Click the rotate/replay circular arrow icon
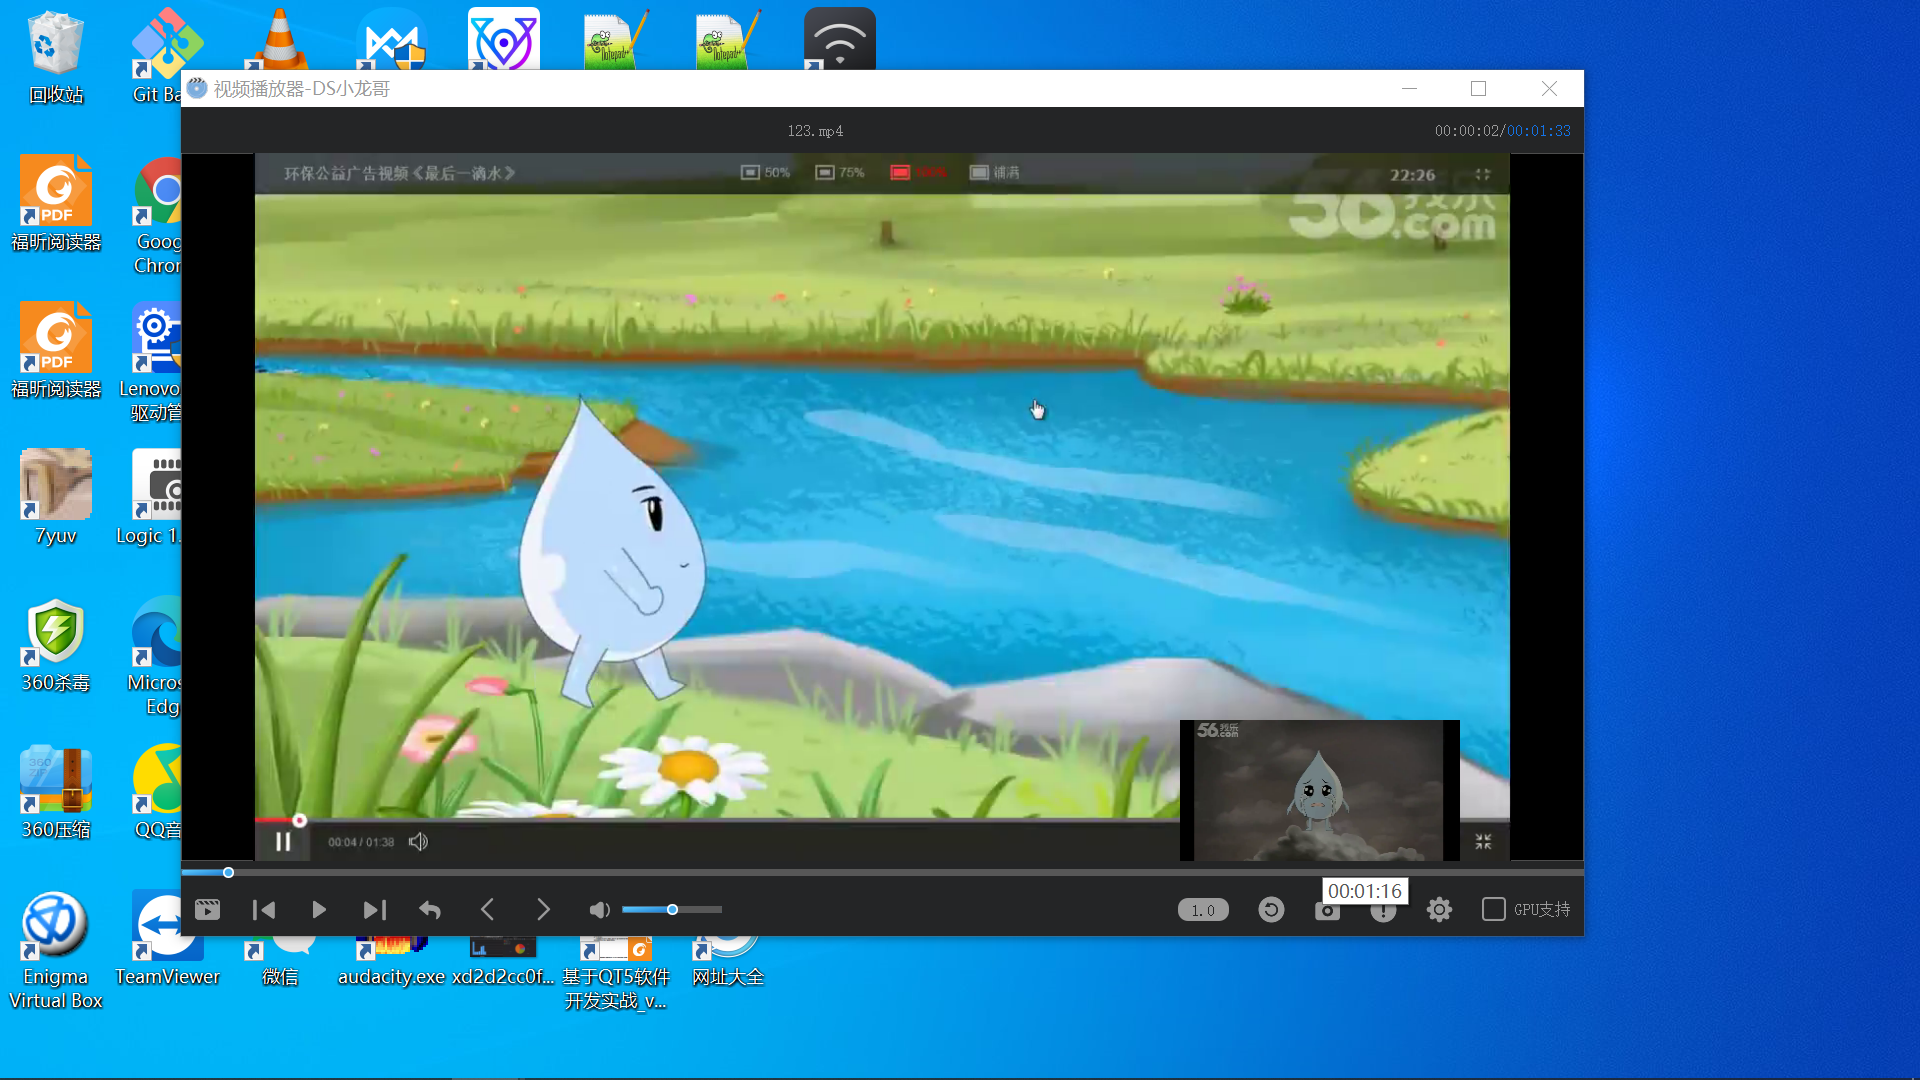This screenshot has height=1080, width=1920. tap(1271, 910)
